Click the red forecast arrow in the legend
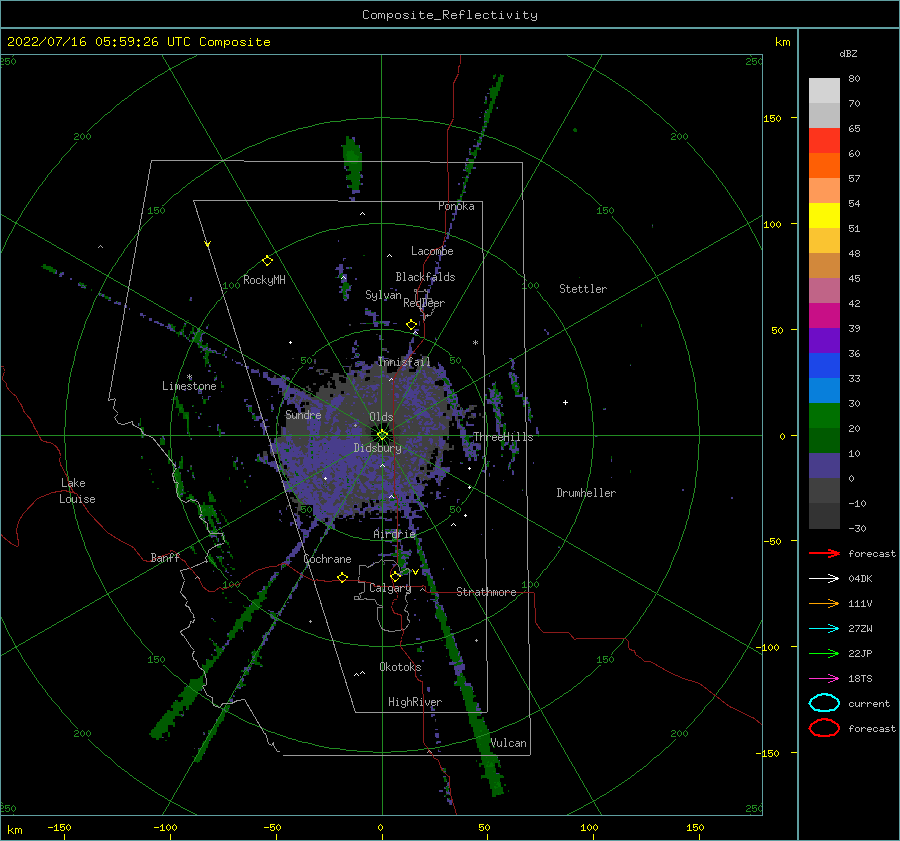 824,553
